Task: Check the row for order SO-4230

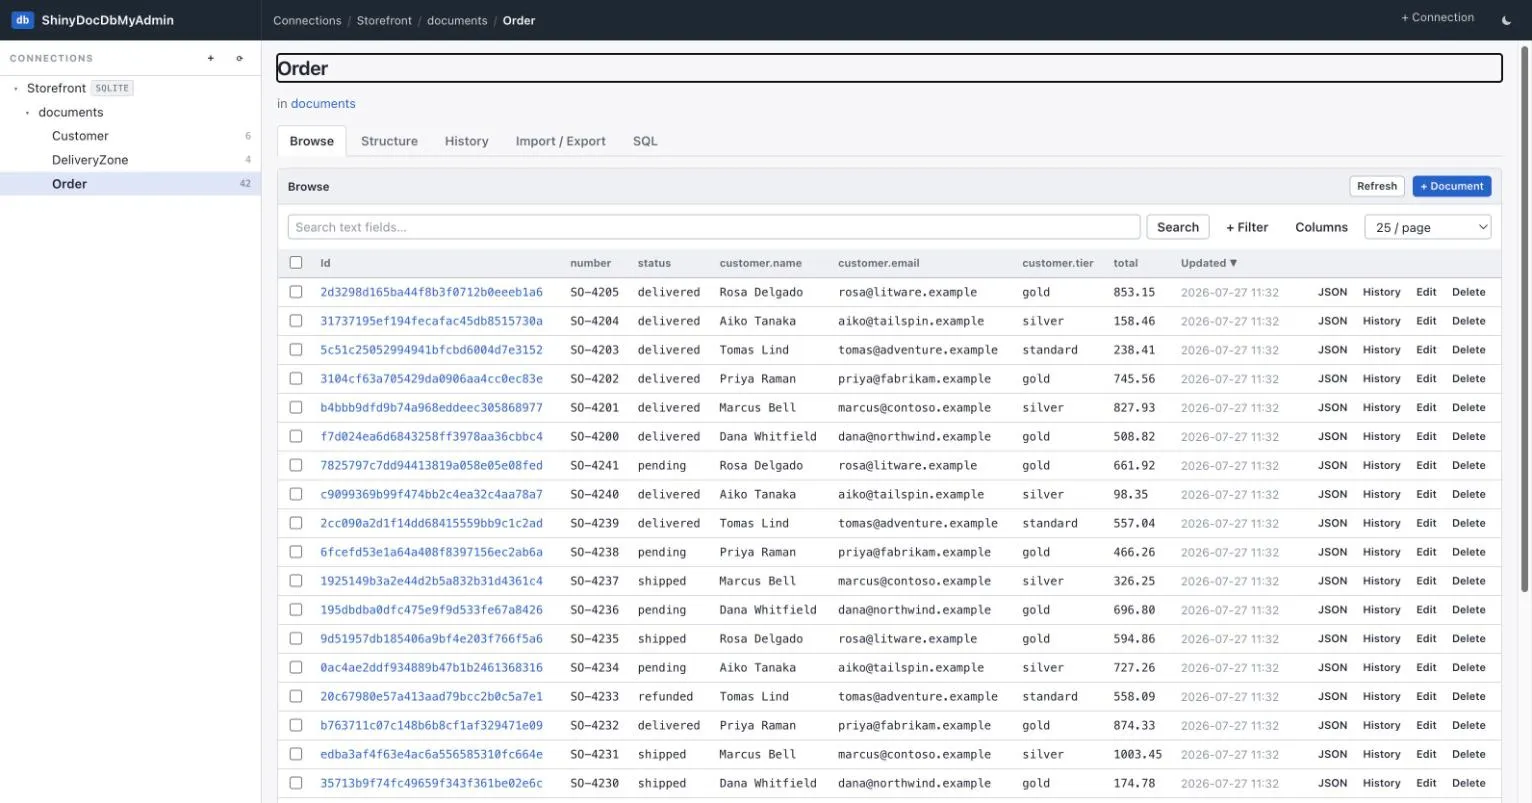Action: pos(296,783)
